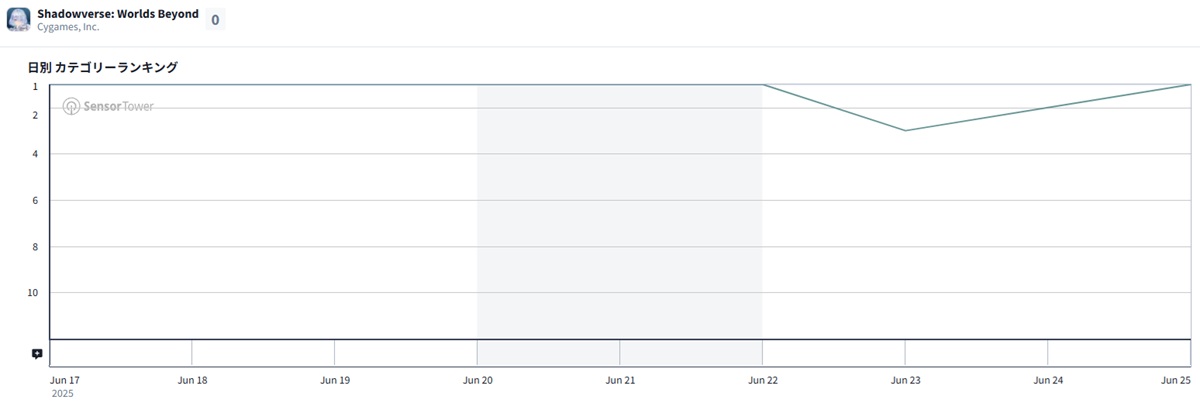Select the Jun 21 date on timeline

coord(620,380)
